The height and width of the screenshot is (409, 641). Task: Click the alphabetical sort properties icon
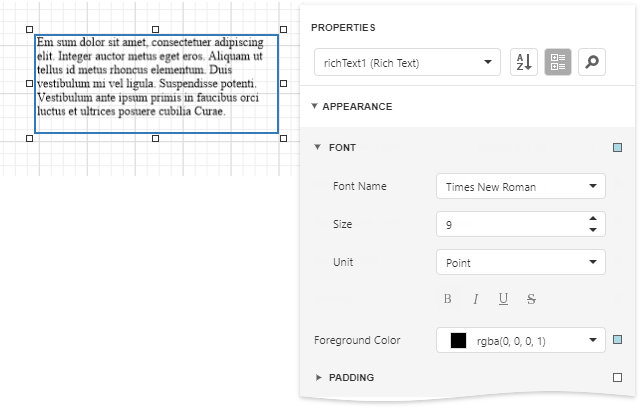pos(524,62)
